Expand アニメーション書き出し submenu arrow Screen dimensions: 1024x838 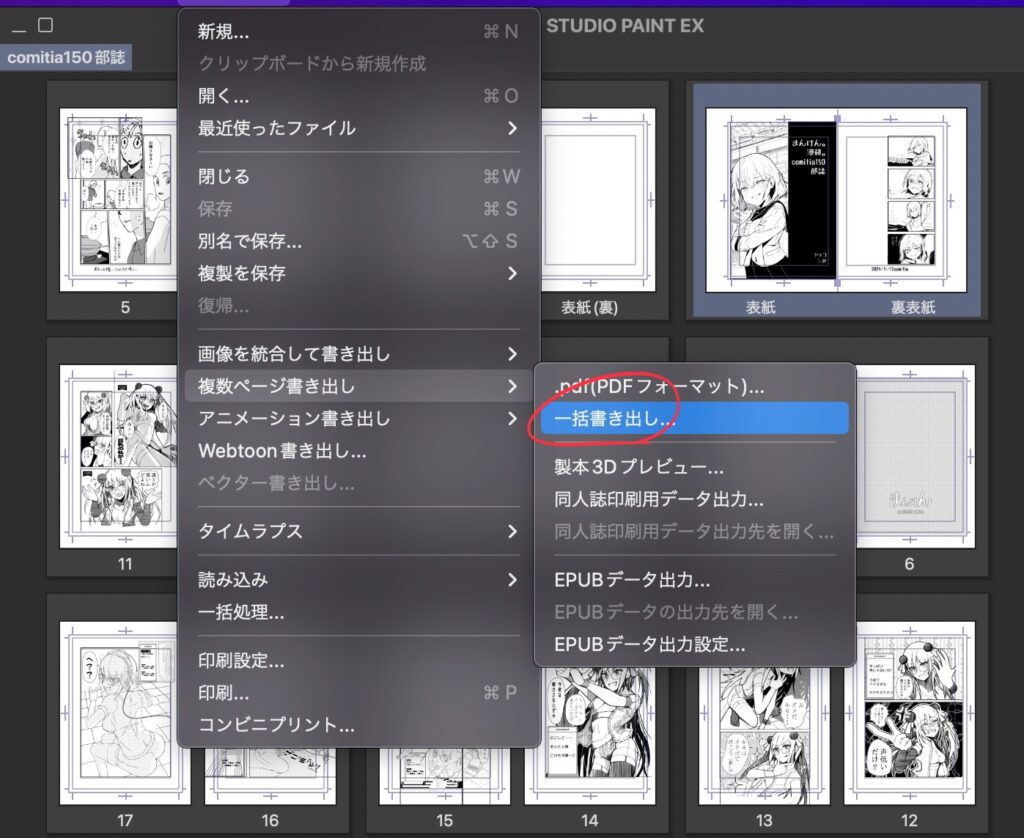(513, 418)
